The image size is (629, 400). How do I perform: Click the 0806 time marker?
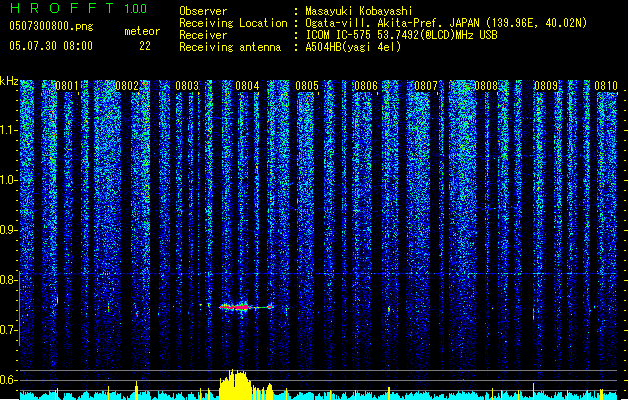tap(366, 86)
